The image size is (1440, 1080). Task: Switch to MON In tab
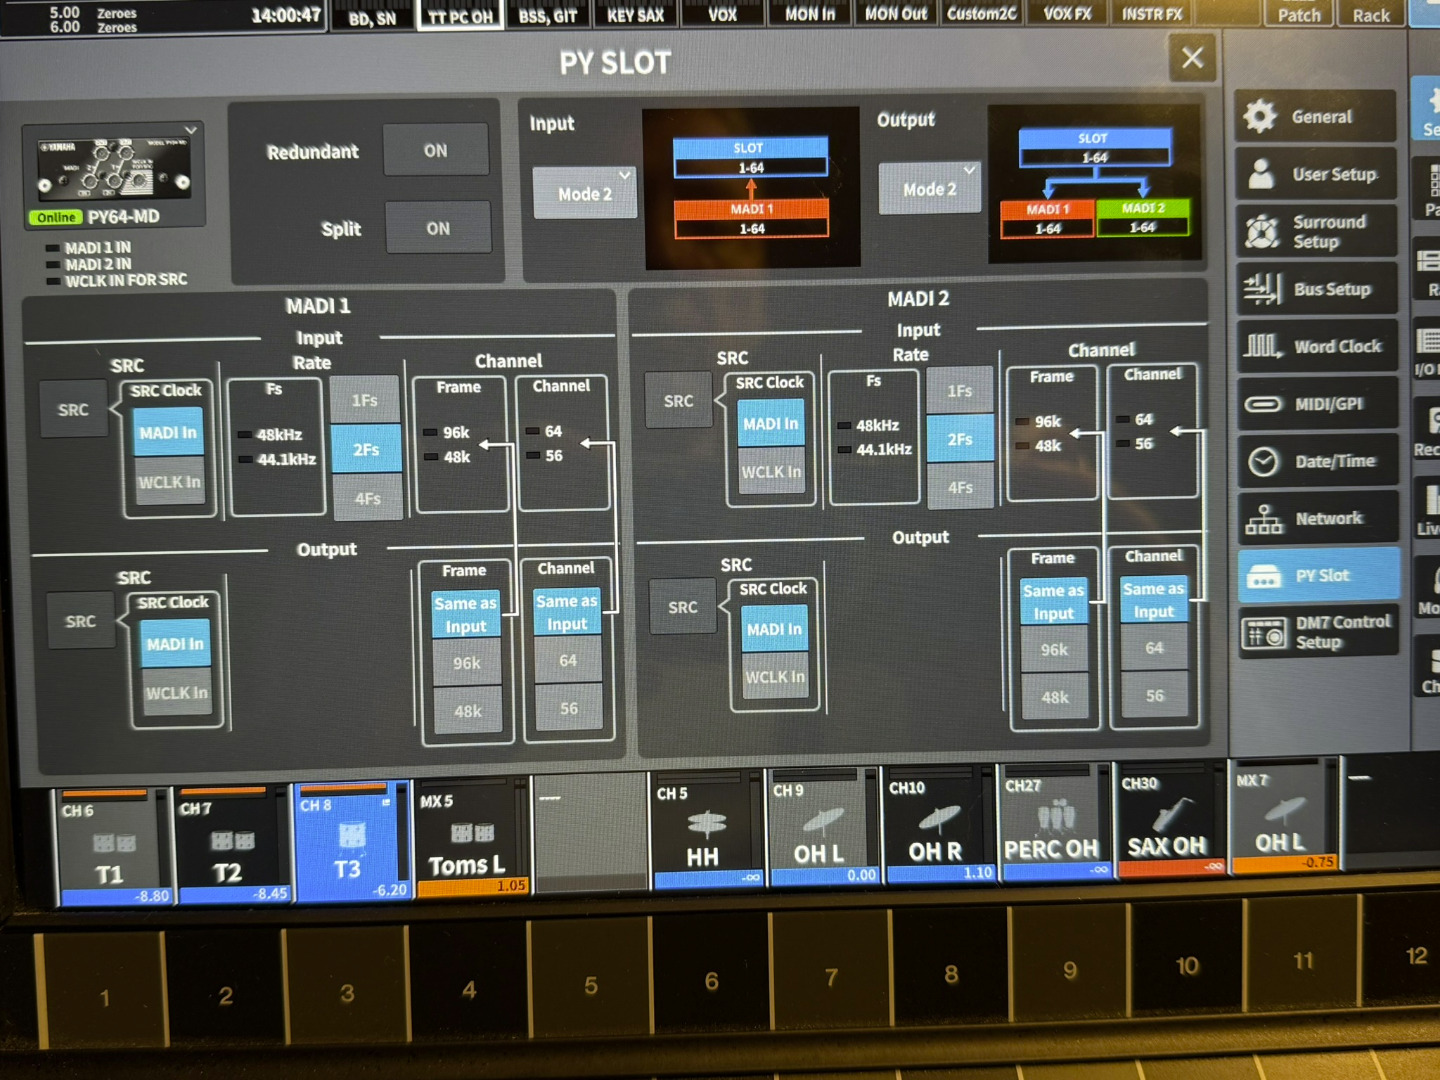click(x=810, y=14)
